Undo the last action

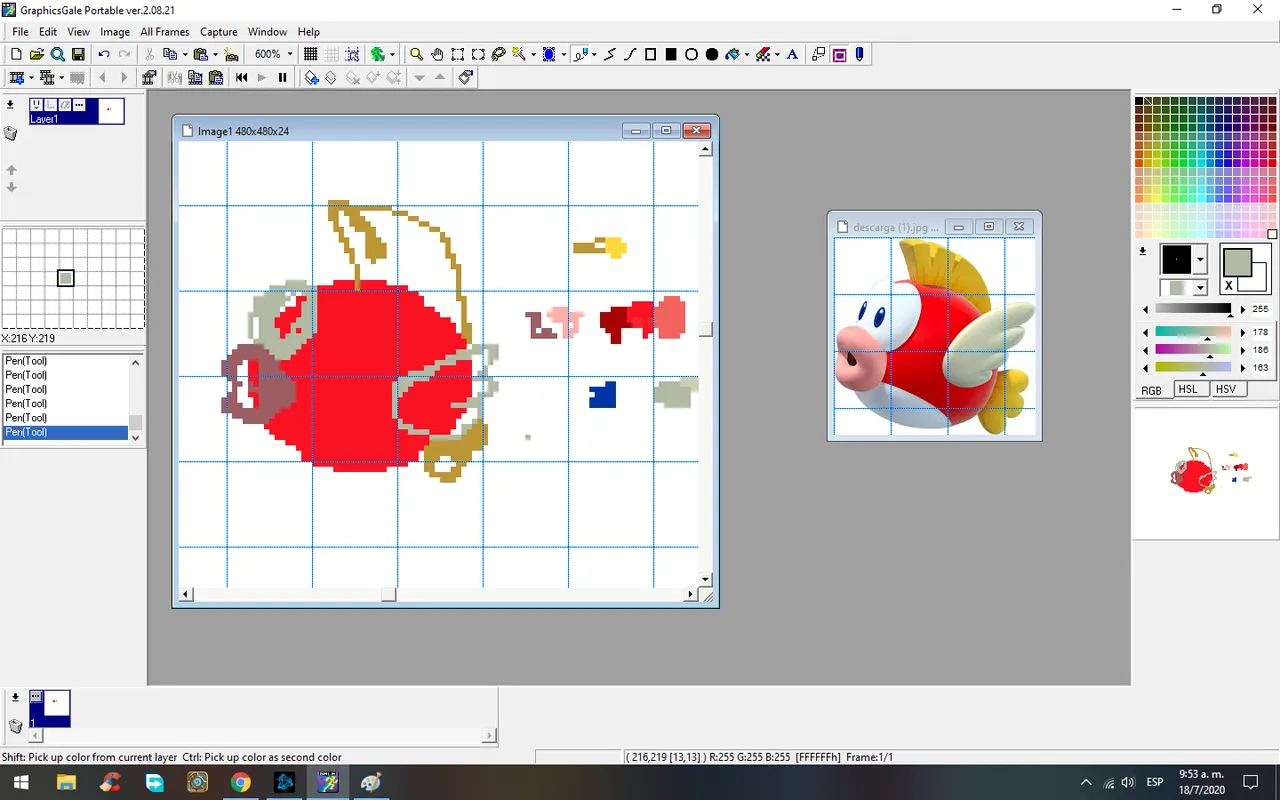pyautogui.click(x=103, y=54)
